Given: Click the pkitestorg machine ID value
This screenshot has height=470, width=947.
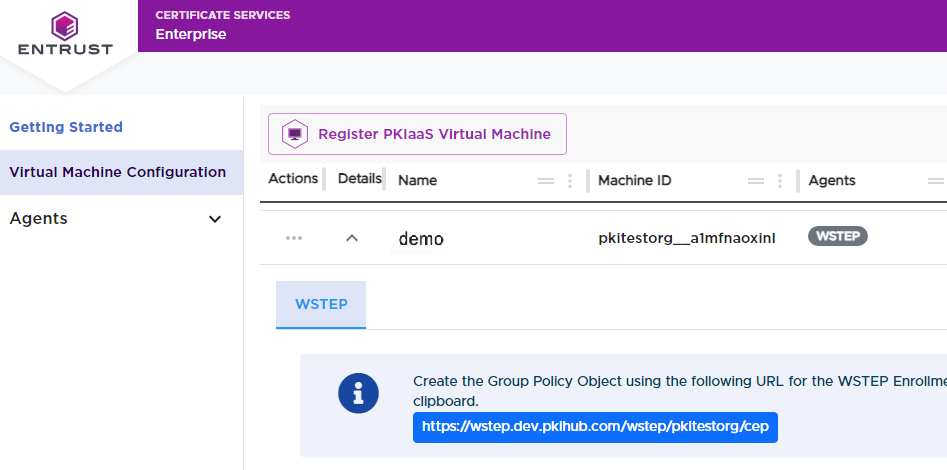Looking at the screenshot, I should click(x=686, y=239).
